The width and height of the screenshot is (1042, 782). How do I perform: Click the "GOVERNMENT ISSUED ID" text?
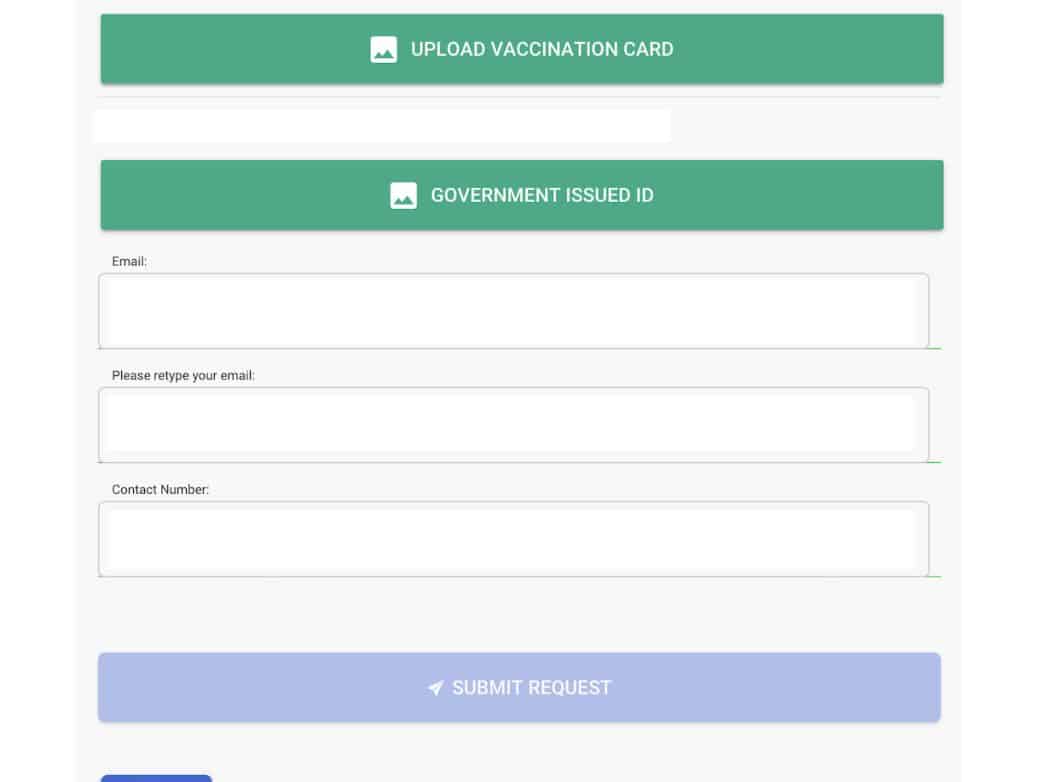542,195
